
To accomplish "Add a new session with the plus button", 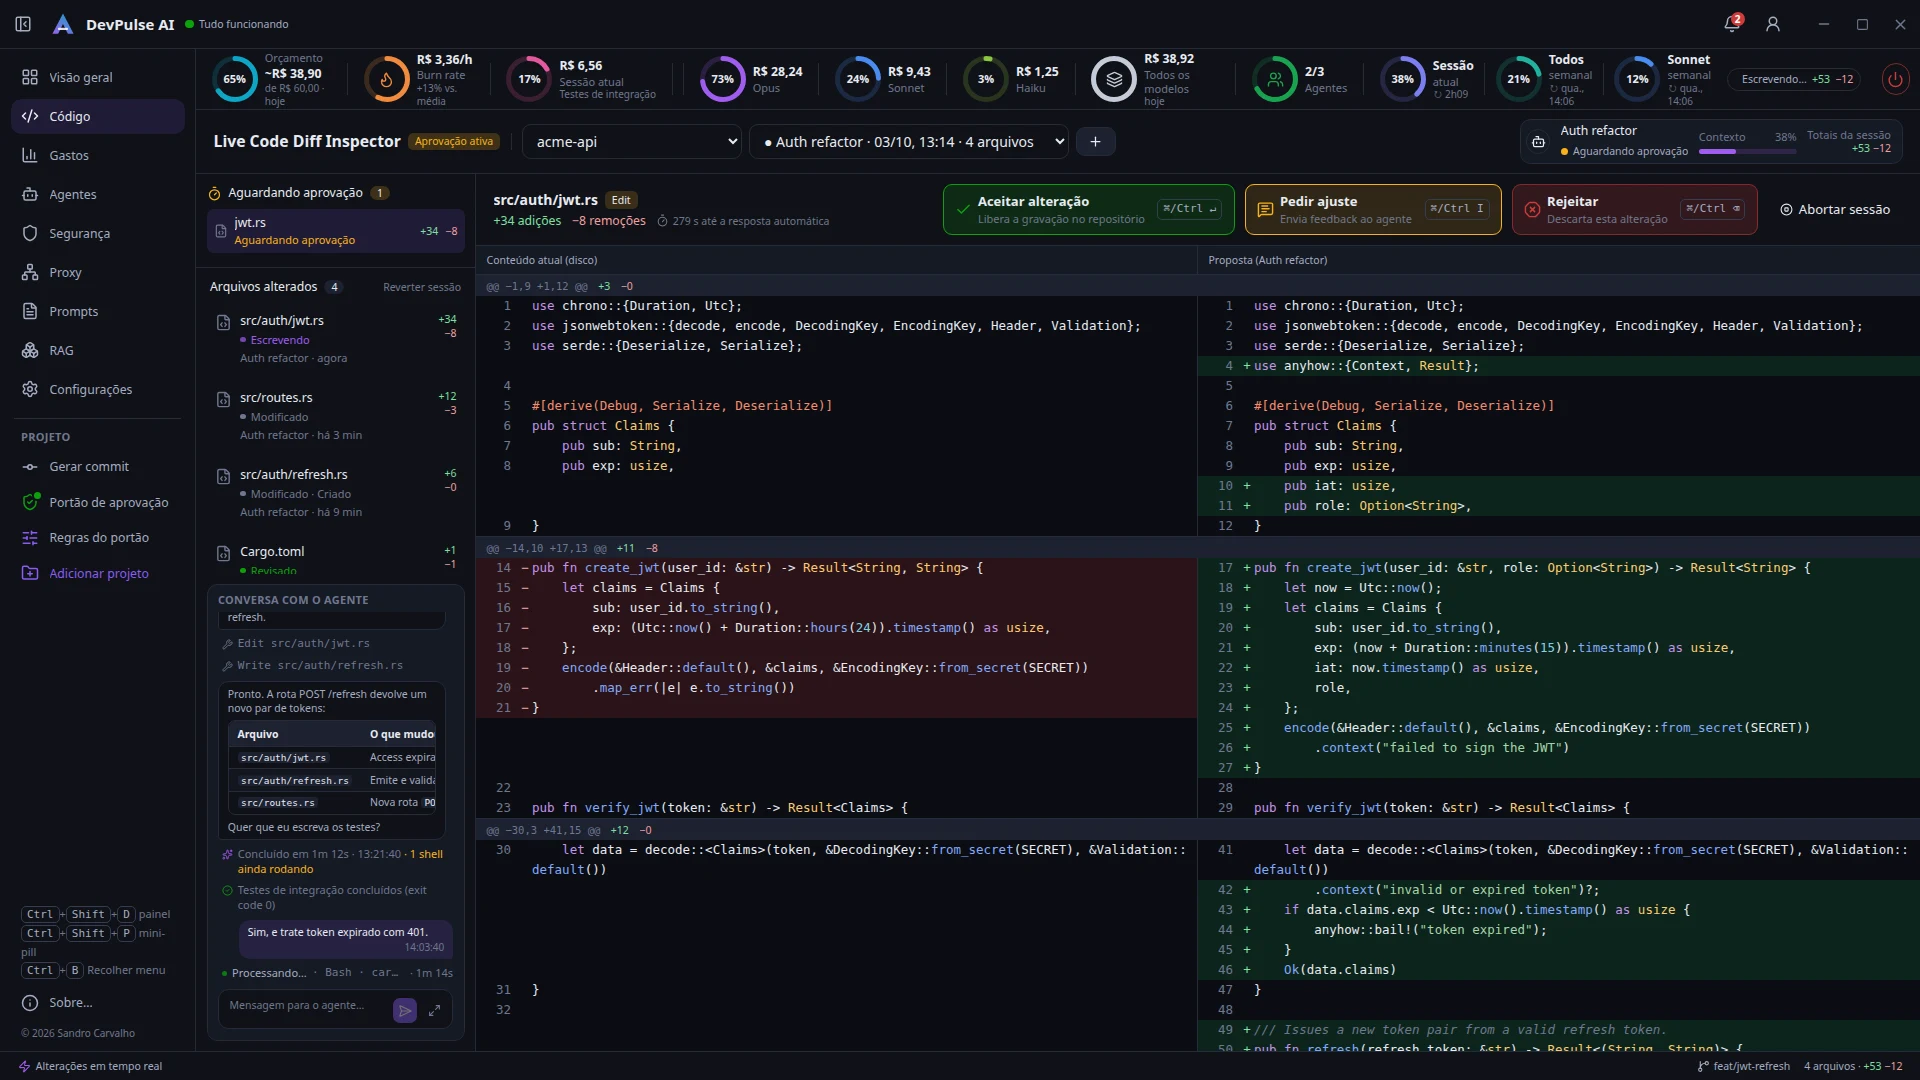I will pos(1095,142).
